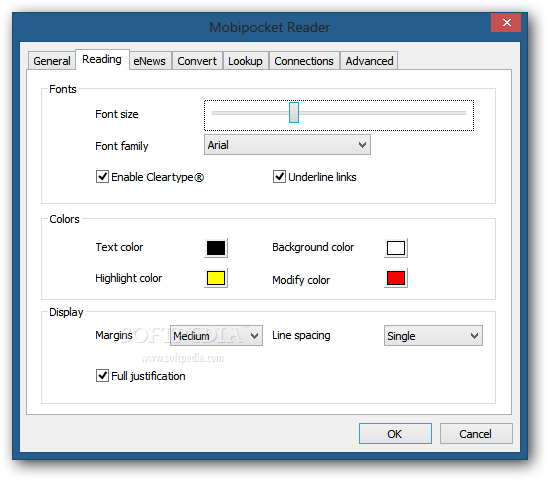Screen dimensions: 548x480
Task: Click the Font size slider thumb
Action: click(294, 113)
